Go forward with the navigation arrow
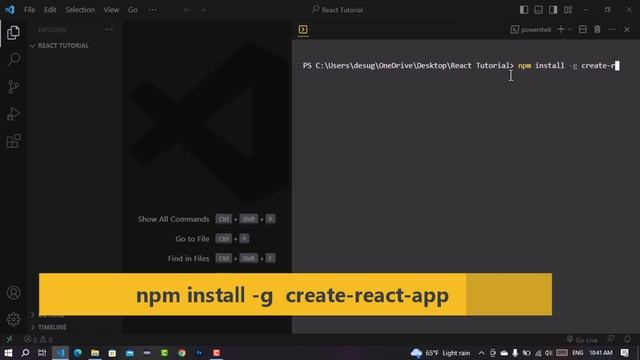This screenshot has width=640, height=360. pyautogui.click(x=202, y=10)
